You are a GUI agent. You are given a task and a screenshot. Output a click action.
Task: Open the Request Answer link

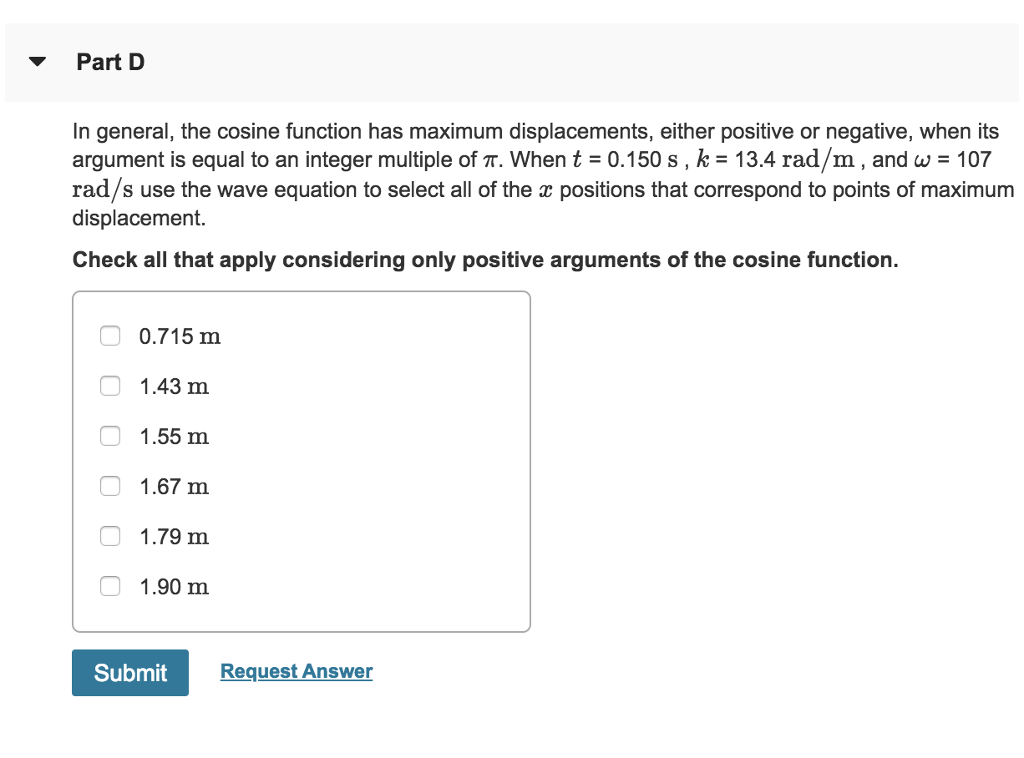pos(295,671)
